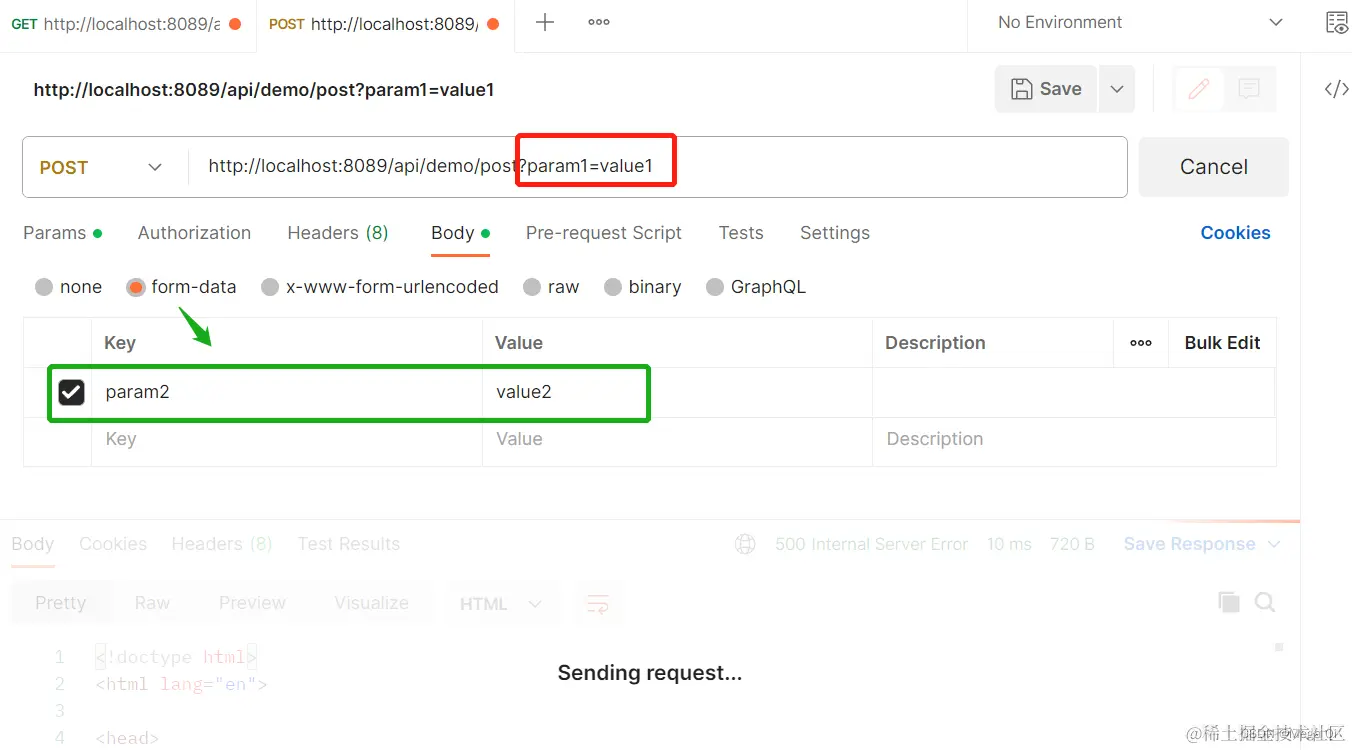Cancel the request being sent
This screenshot has height=750, width=1352.
[x=1214, y=167]
